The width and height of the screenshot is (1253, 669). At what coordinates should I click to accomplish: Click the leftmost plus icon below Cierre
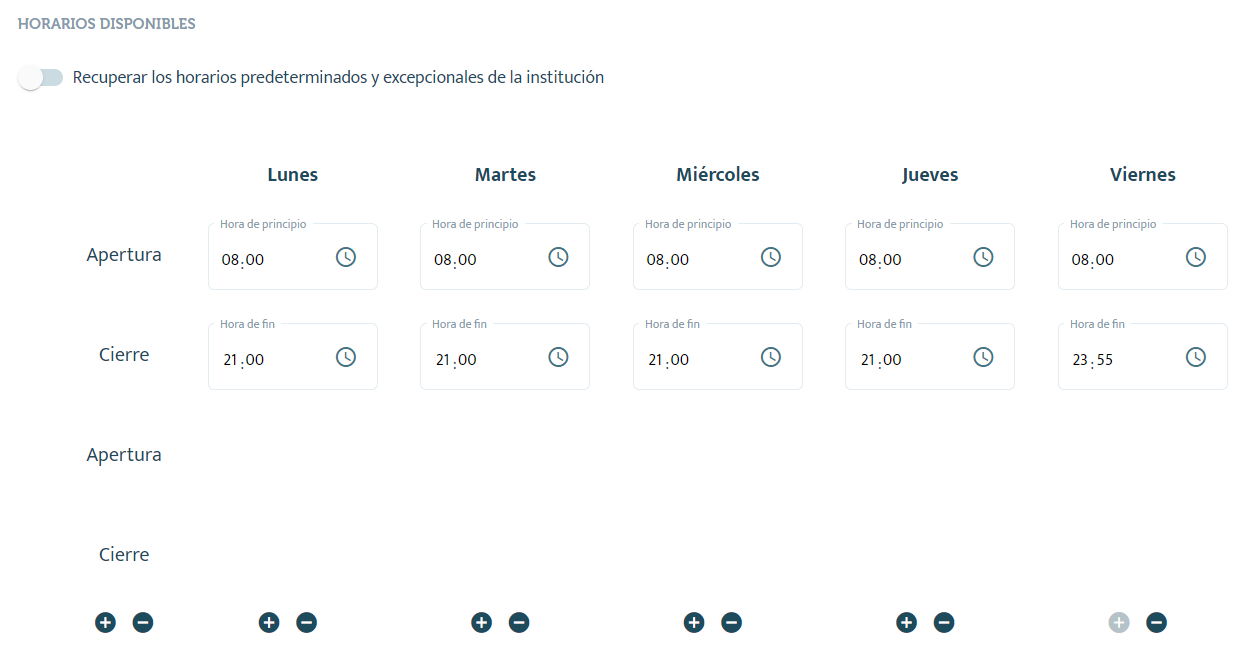tap(106, 623)
